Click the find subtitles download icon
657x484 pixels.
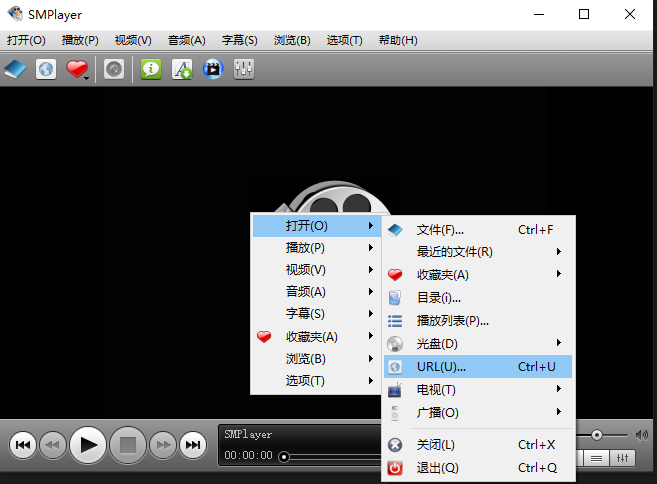click(182, 69)
